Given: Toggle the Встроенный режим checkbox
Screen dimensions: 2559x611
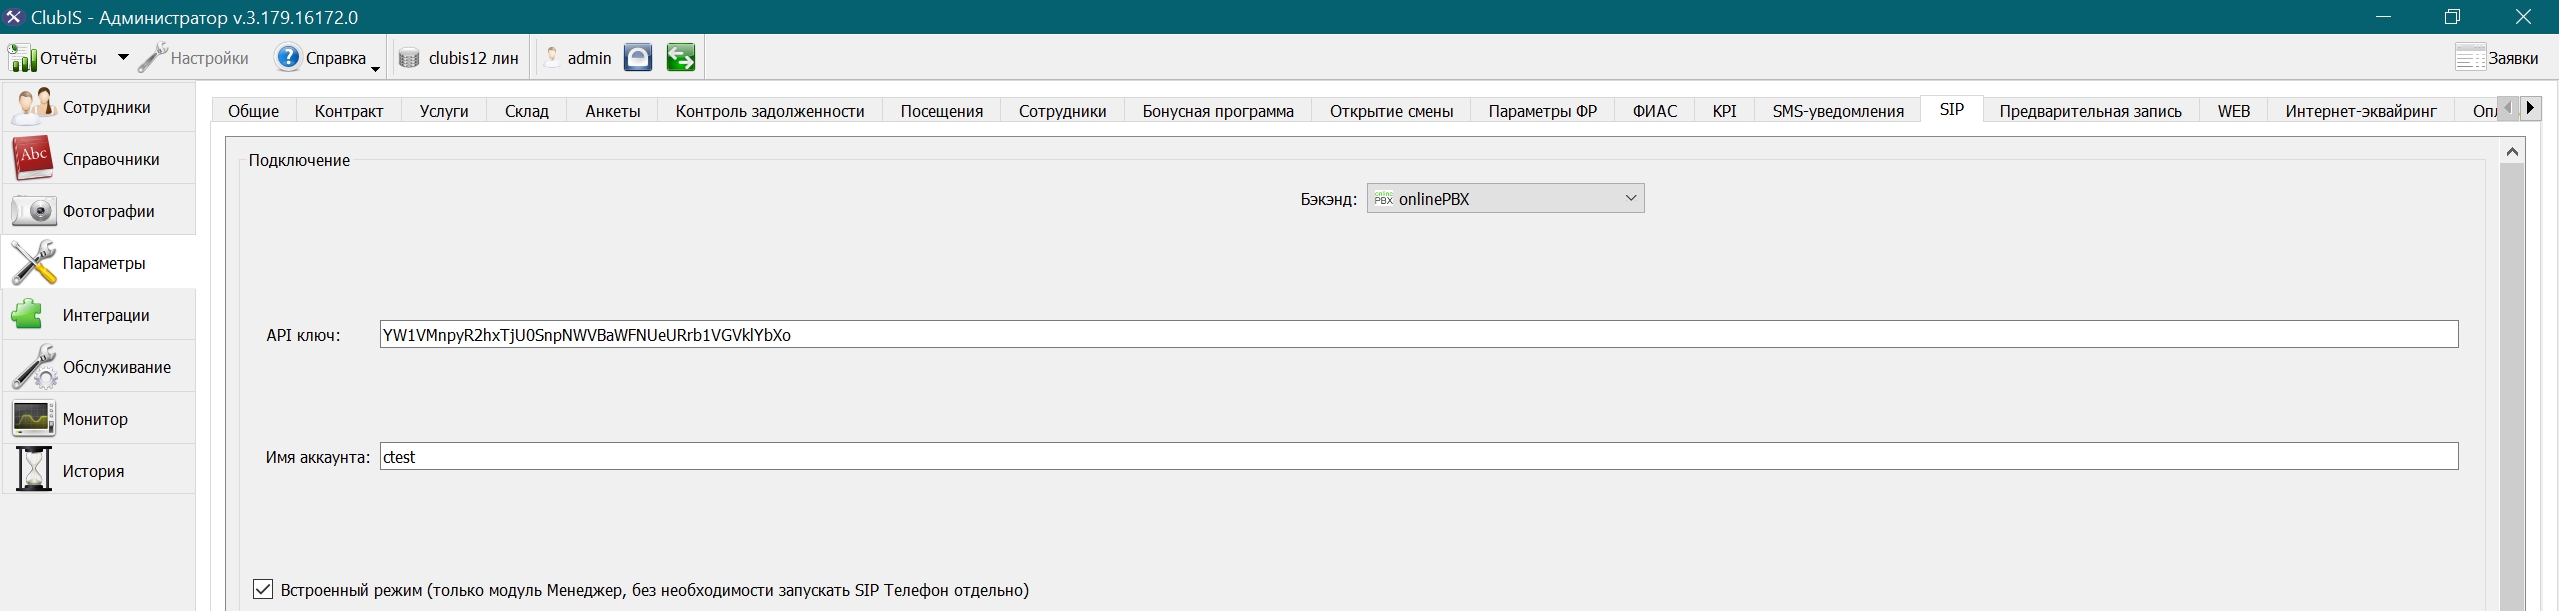Looking at the screenshot, I should click(x=263, y=589).
